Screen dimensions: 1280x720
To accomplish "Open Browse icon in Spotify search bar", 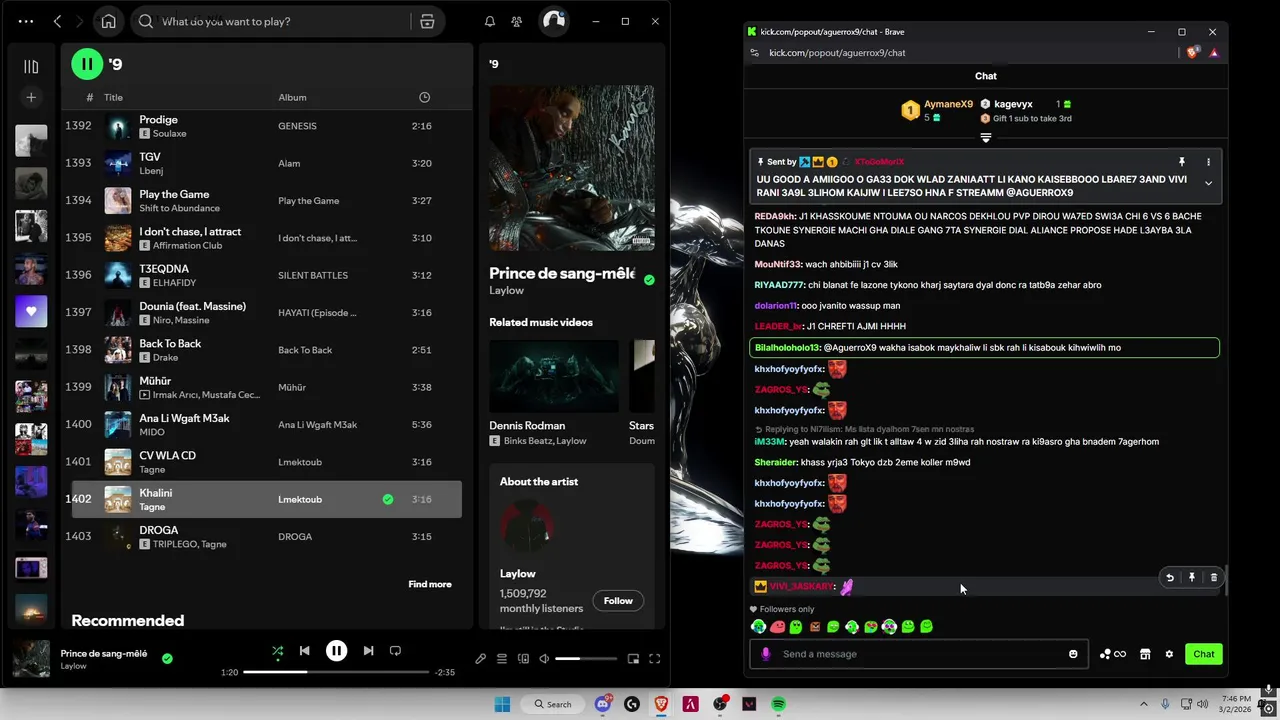I will click(427, 21).
